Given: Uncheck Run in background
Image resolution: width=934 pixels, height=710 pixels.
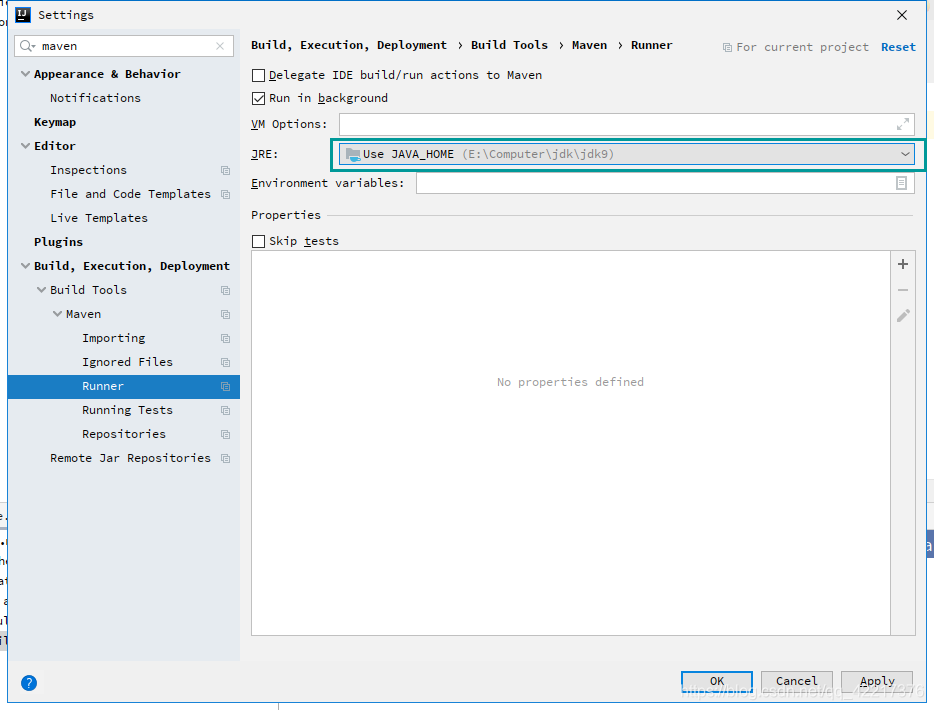Looking at the screenshot, I should coord(259,98).
